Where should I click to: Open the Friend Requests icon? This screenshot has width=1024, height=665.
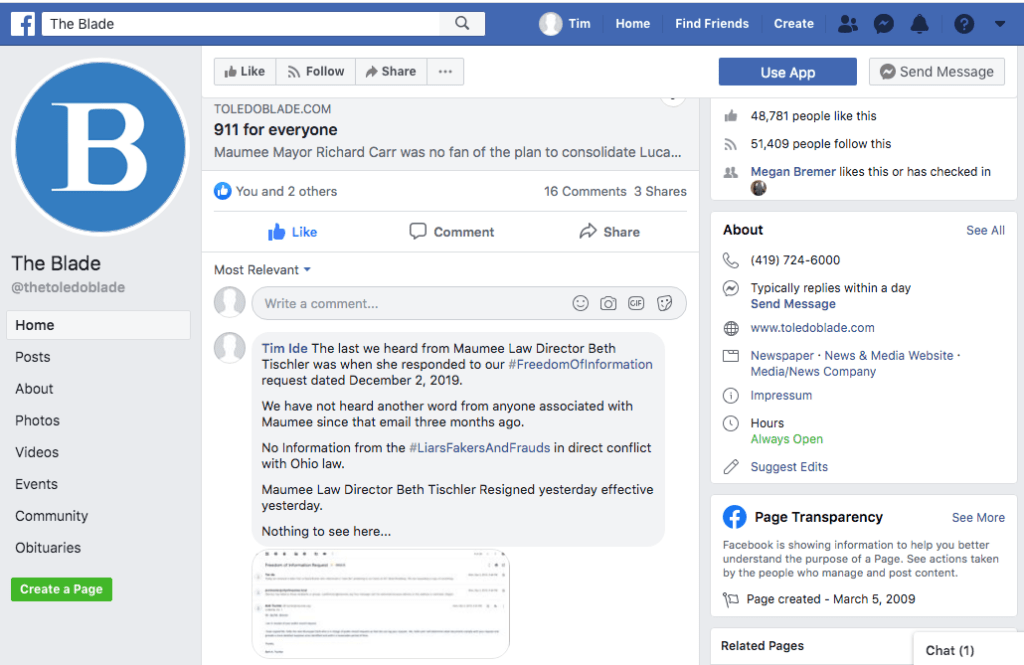848,24
